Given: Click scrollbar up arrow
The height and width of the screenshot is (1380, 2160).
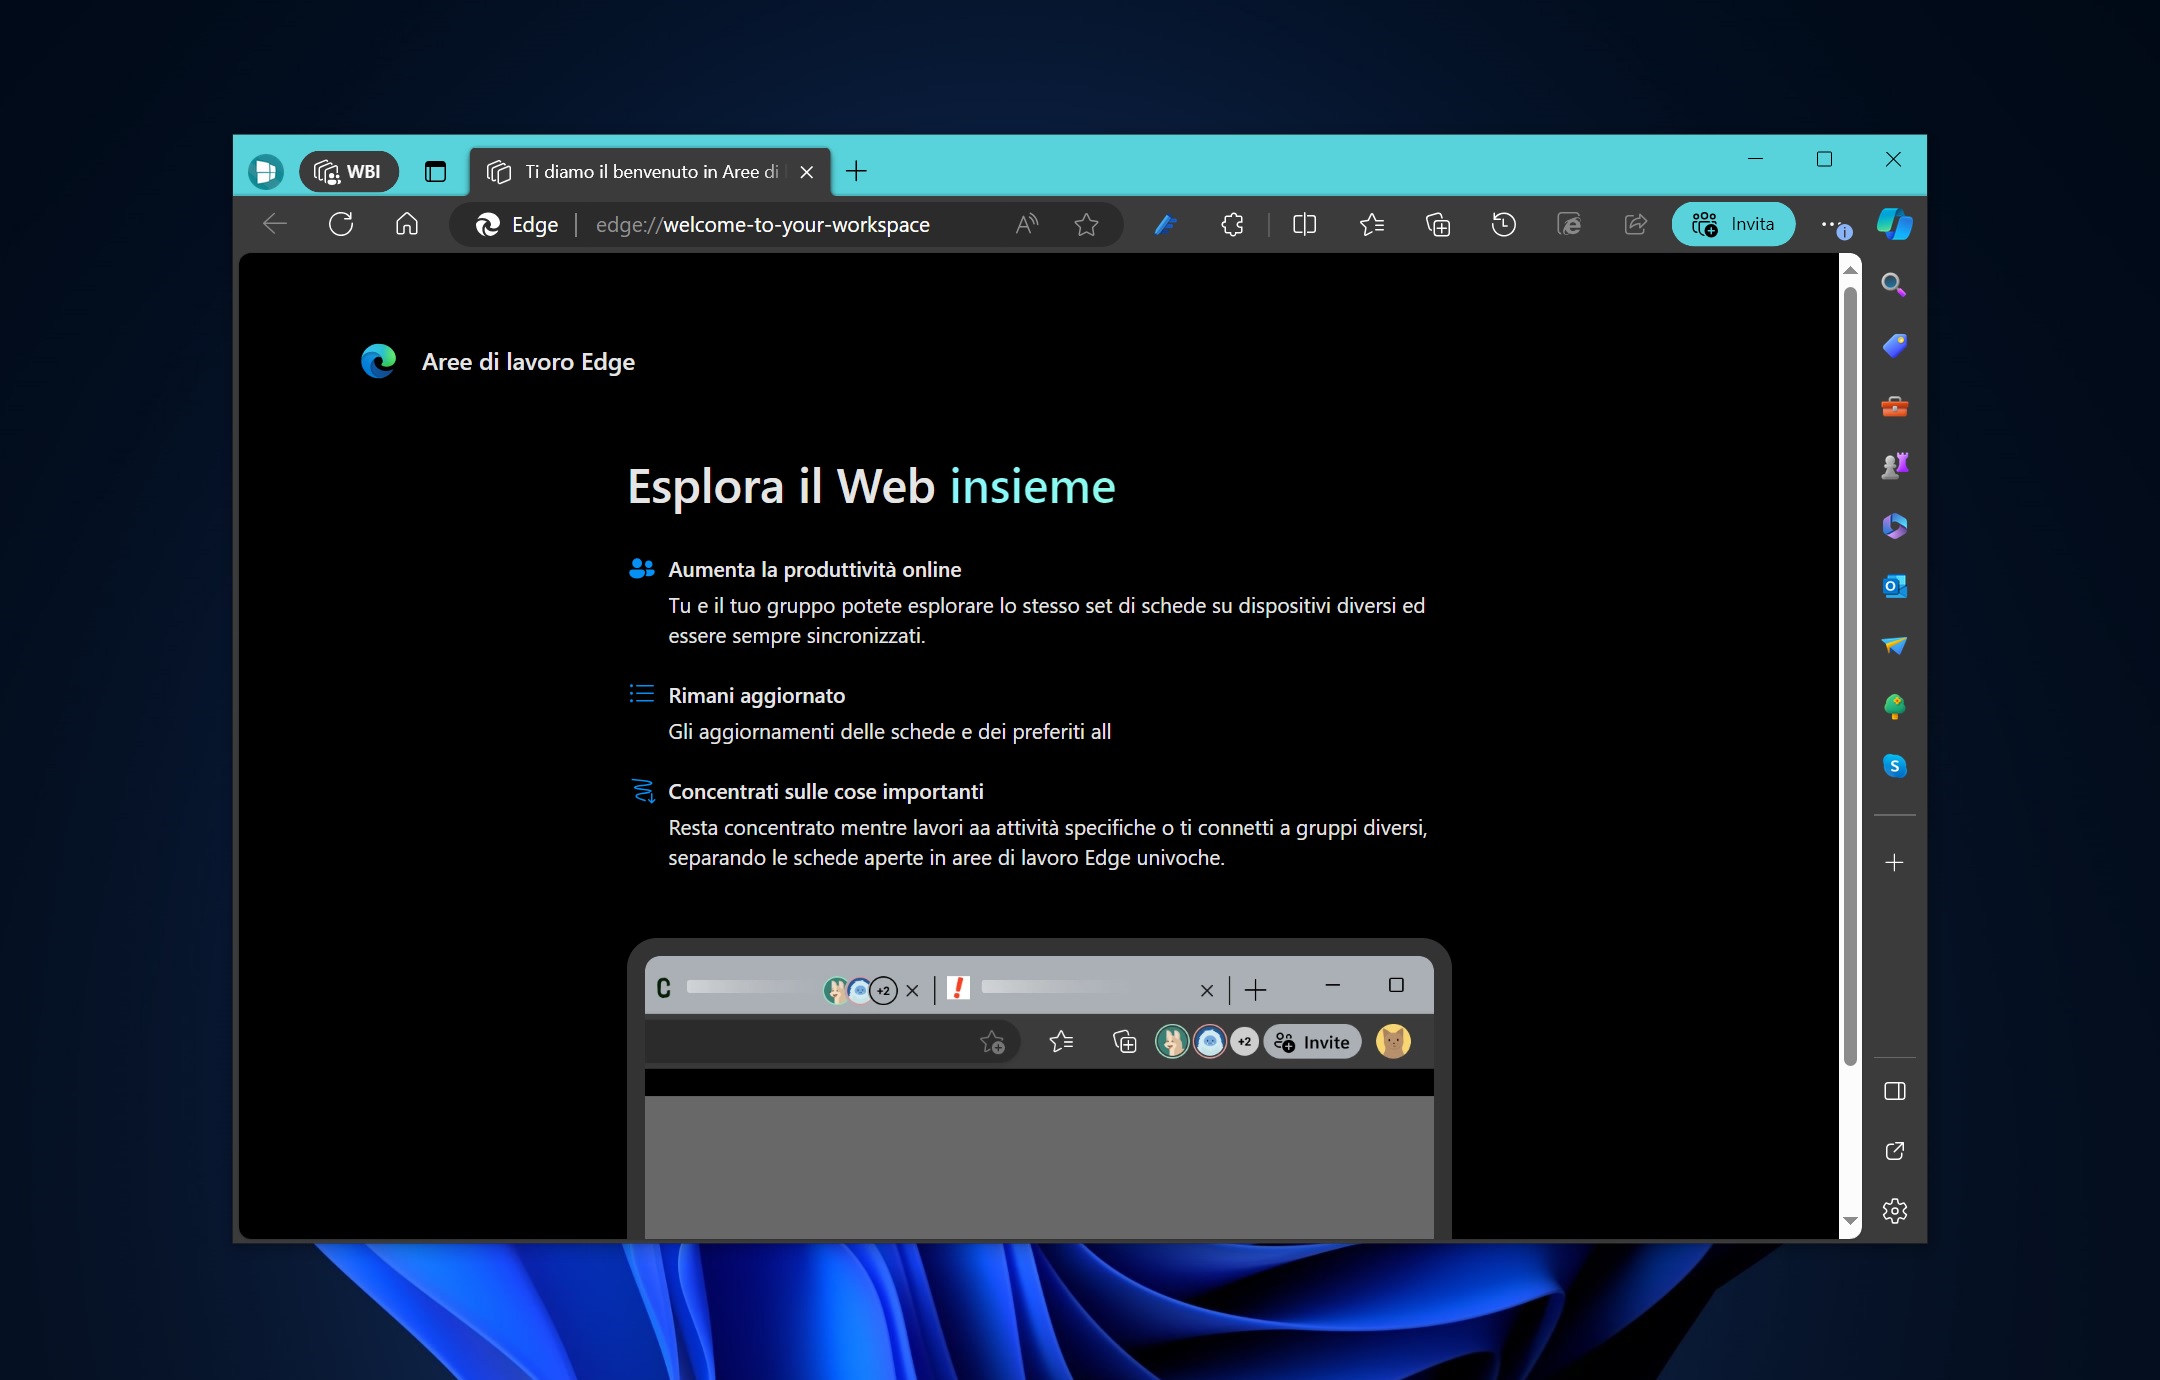Looking at the screenshot, I should click(1850, 270).
